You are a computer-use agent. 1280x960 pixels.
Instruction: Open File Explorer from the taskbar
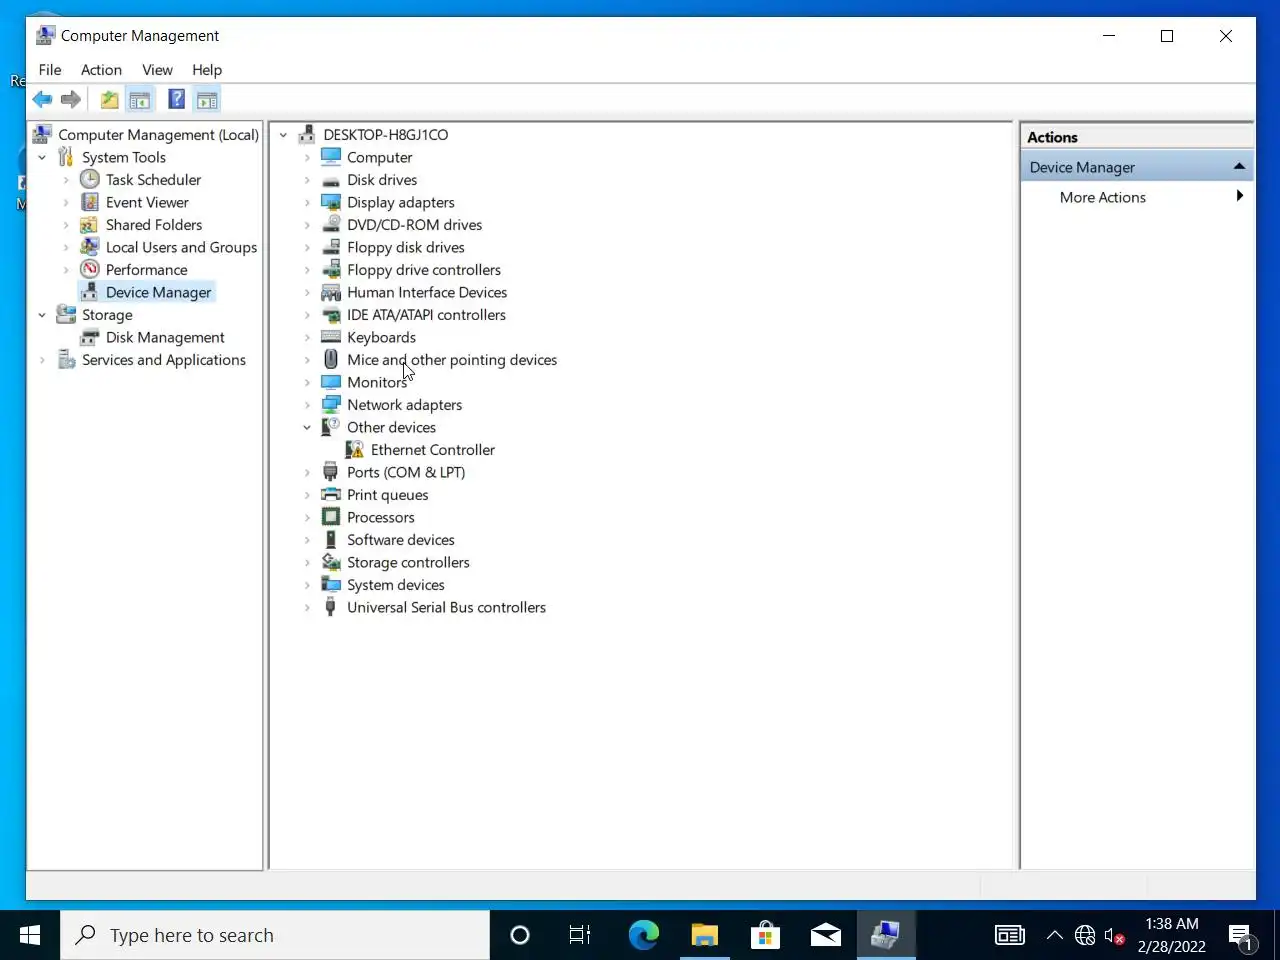pyautogui.click(x=704, y=935)
